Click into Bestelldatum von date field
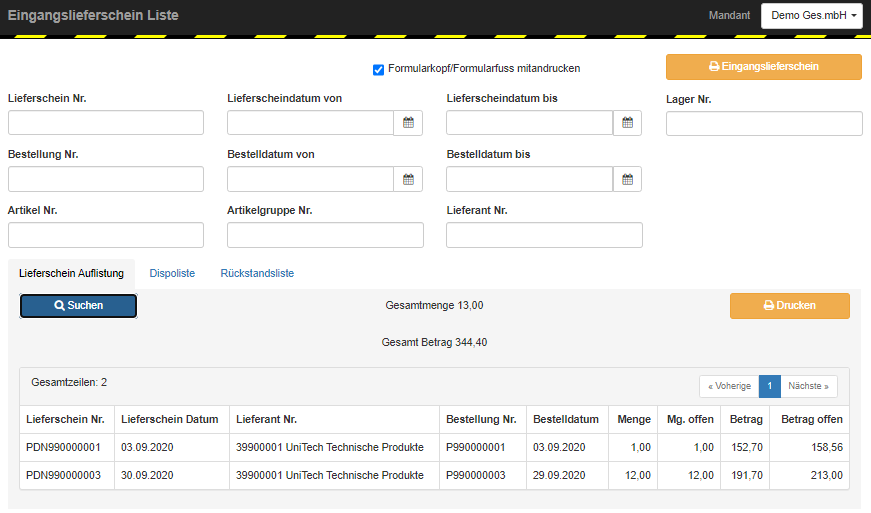Viewport: 871px width, 513px height. (x=311, y=179)
